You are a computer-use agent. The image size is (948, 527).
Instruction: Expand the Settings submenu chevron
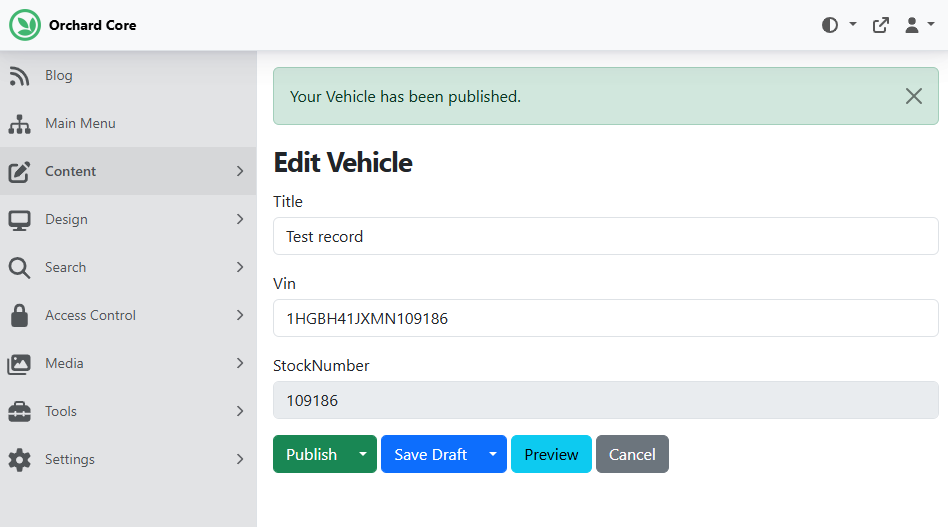[x=240, y=459]
